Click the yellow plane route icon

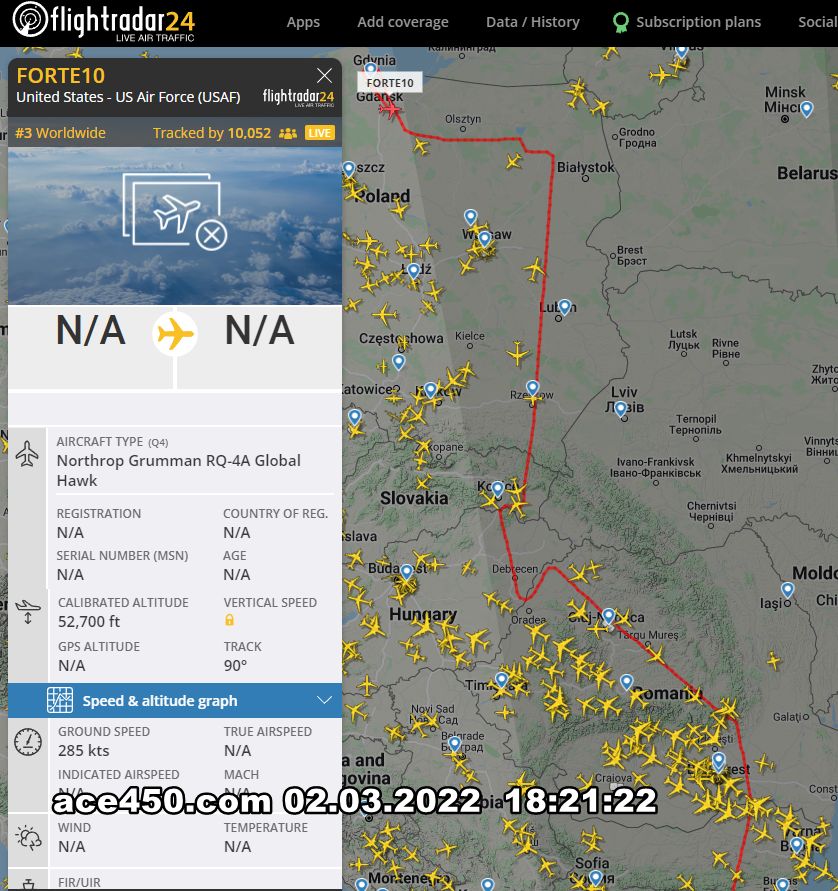point(175,334)
